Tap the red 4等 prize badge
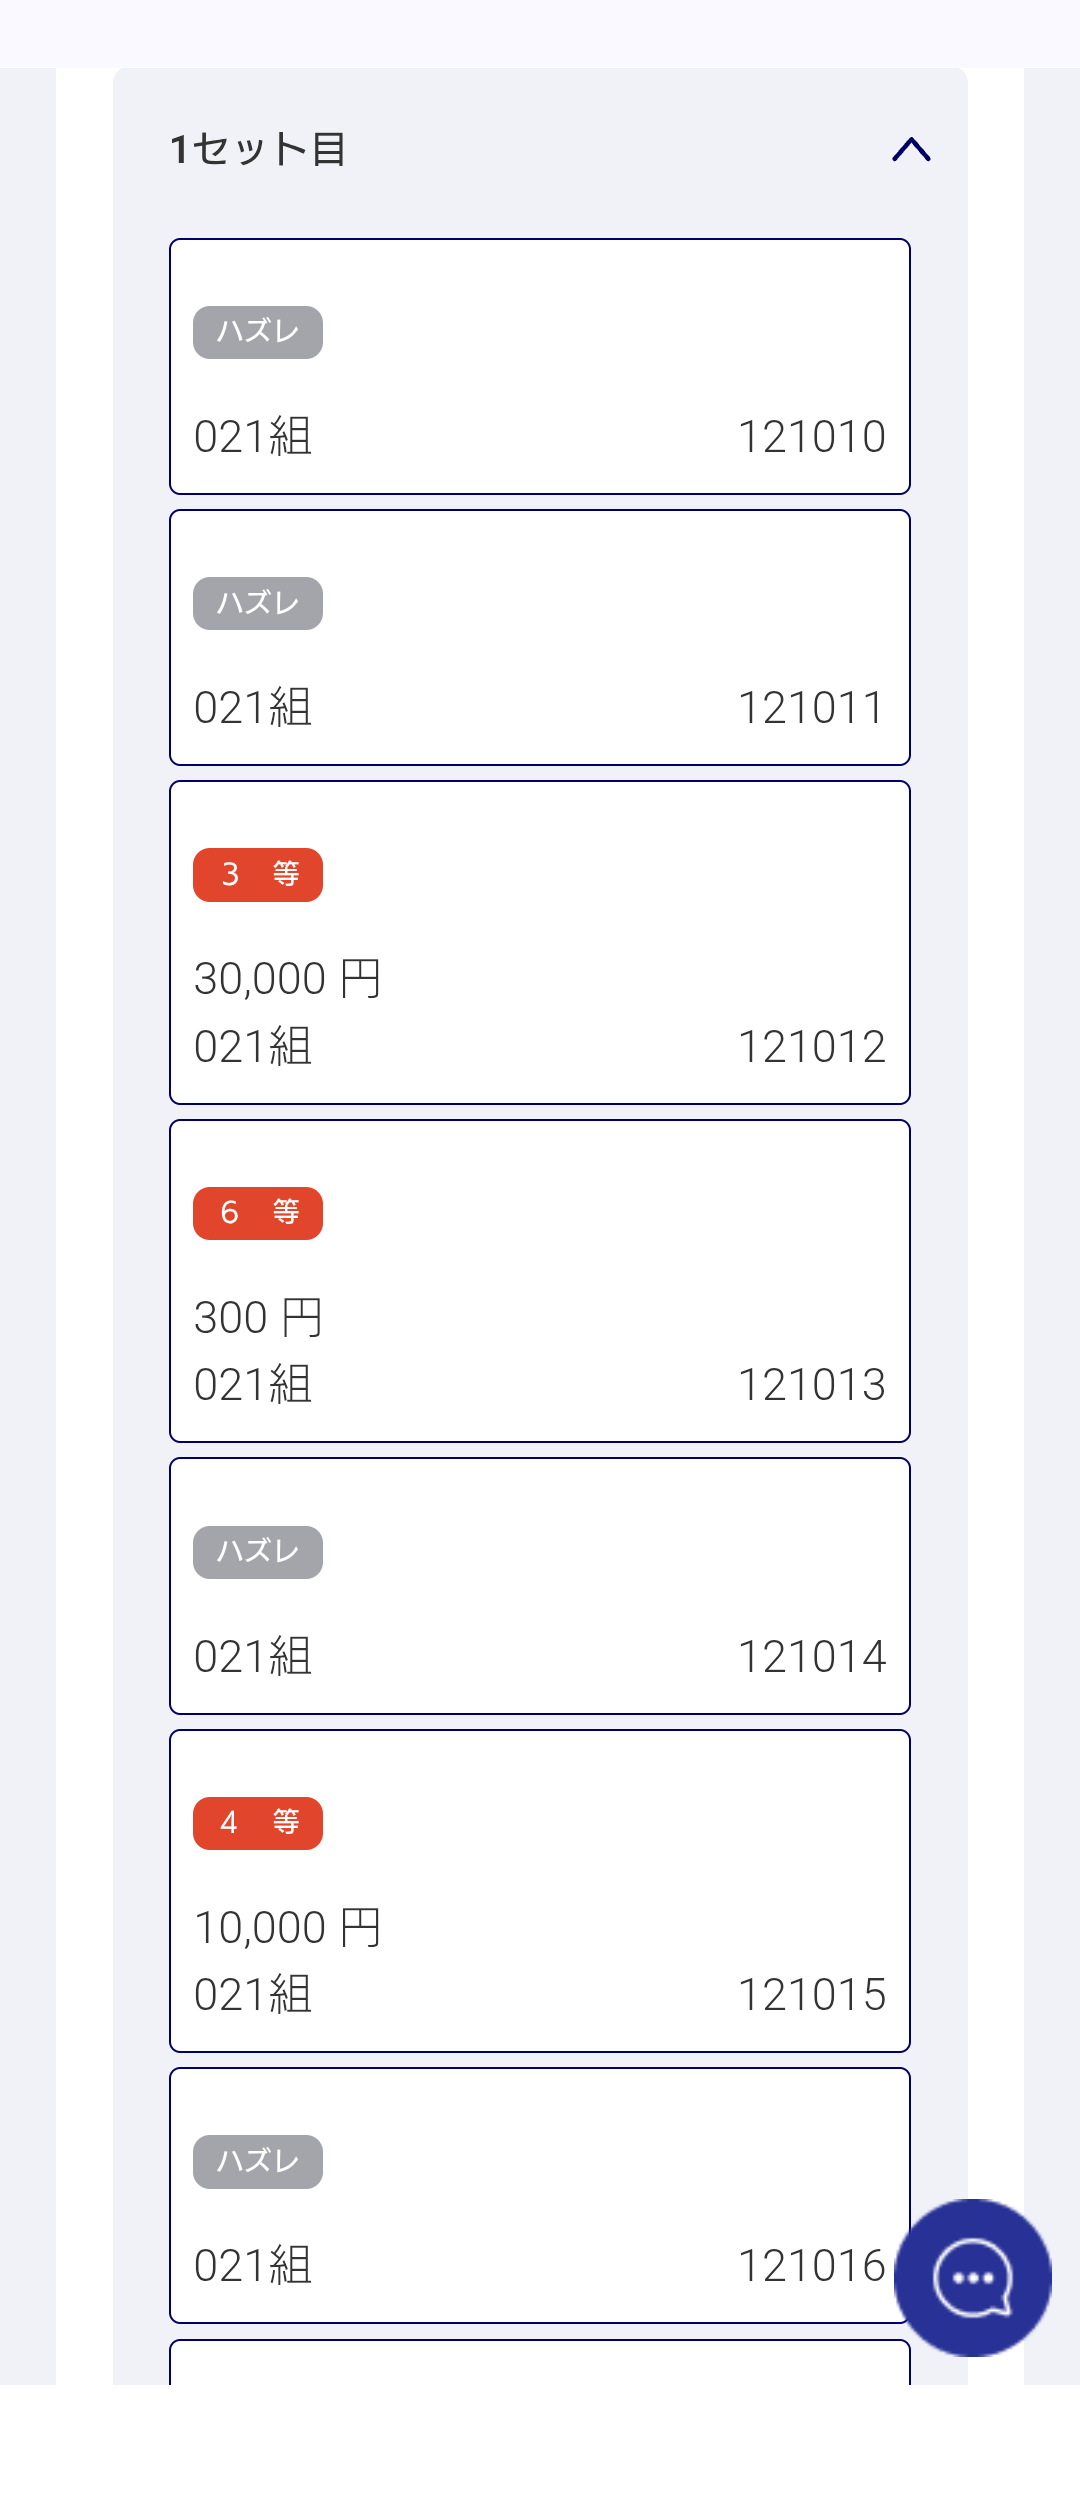 (258, 1823)
